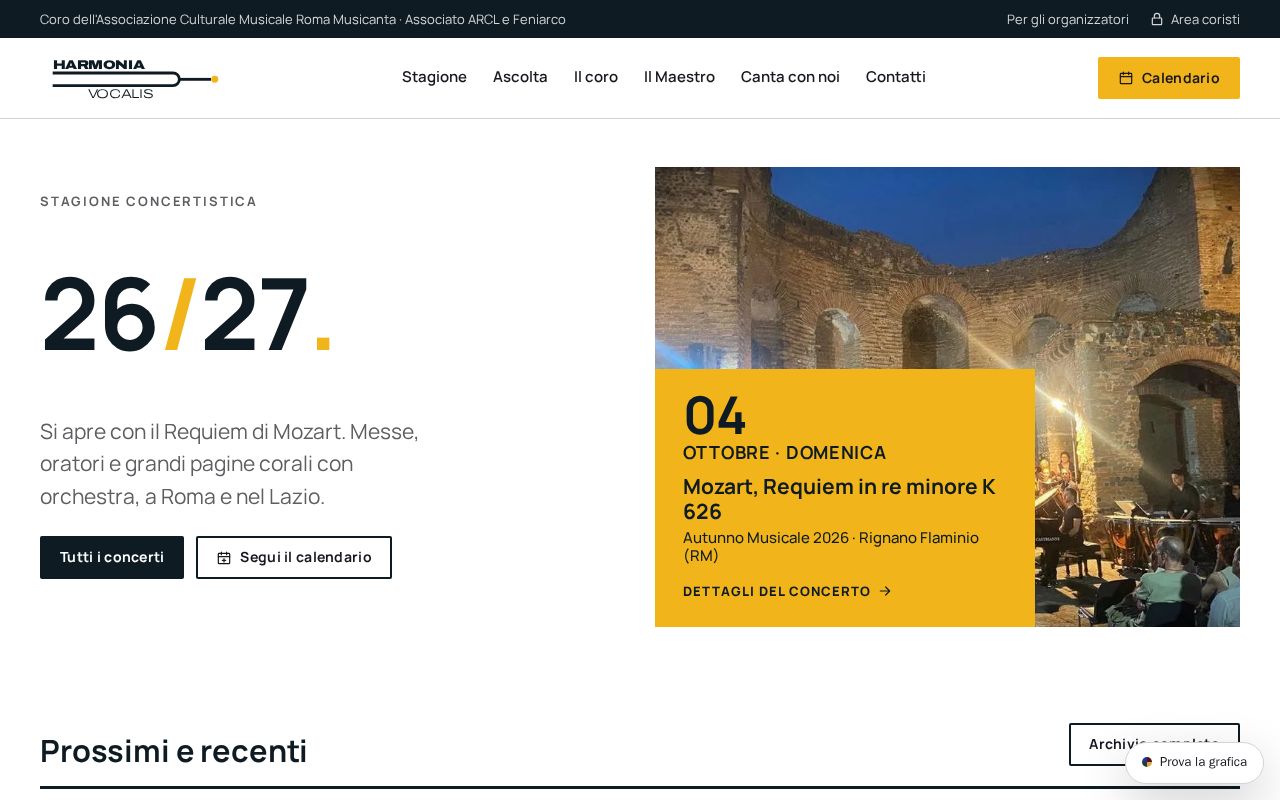Click the Stagione concertistica label
This screenshot has height=800, width=1280.
coord(149,201)
